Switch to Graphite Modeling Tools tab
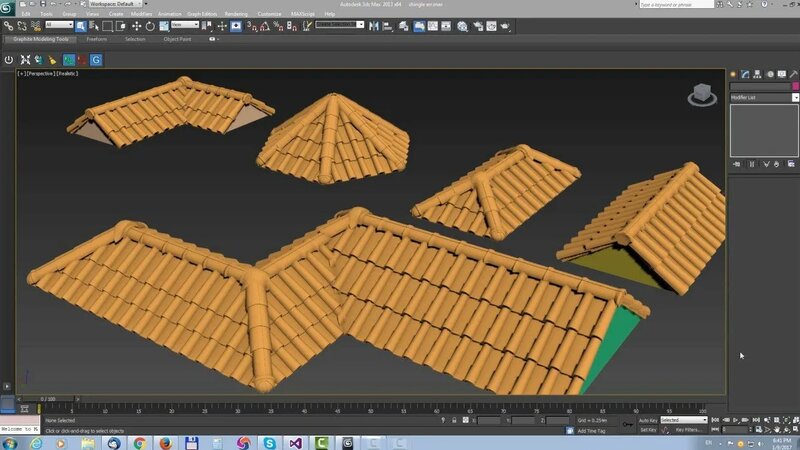The image size is (800, 450). [41, 39]
